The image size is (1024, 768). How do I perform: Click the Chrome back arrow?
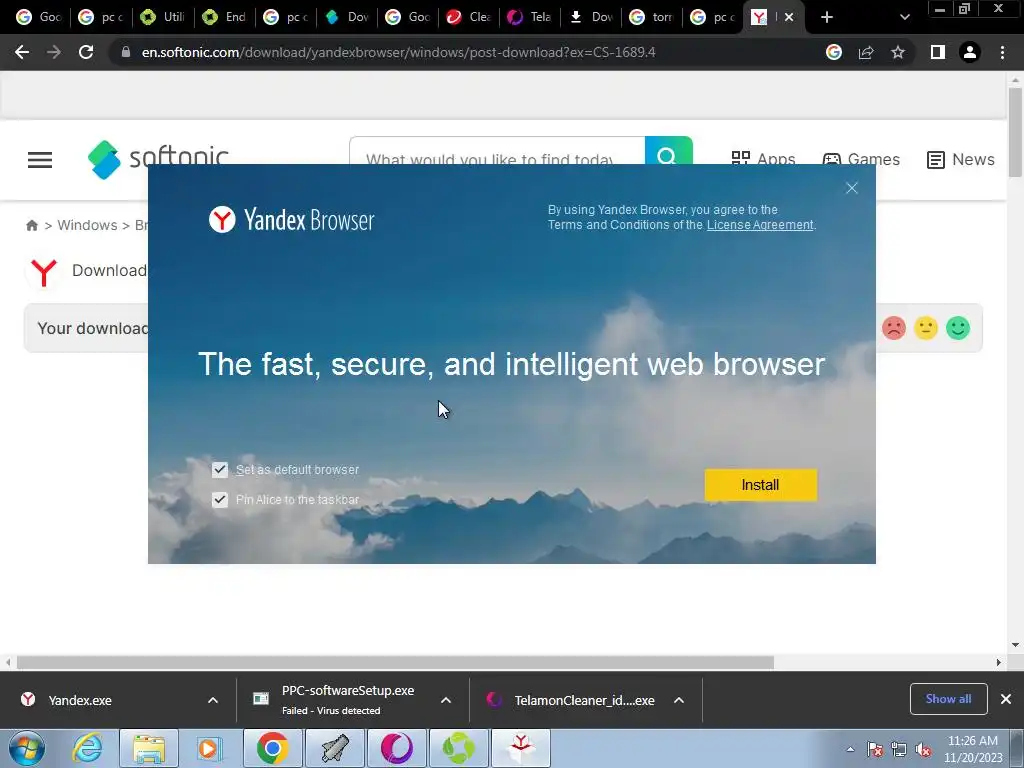click(22, 52)
